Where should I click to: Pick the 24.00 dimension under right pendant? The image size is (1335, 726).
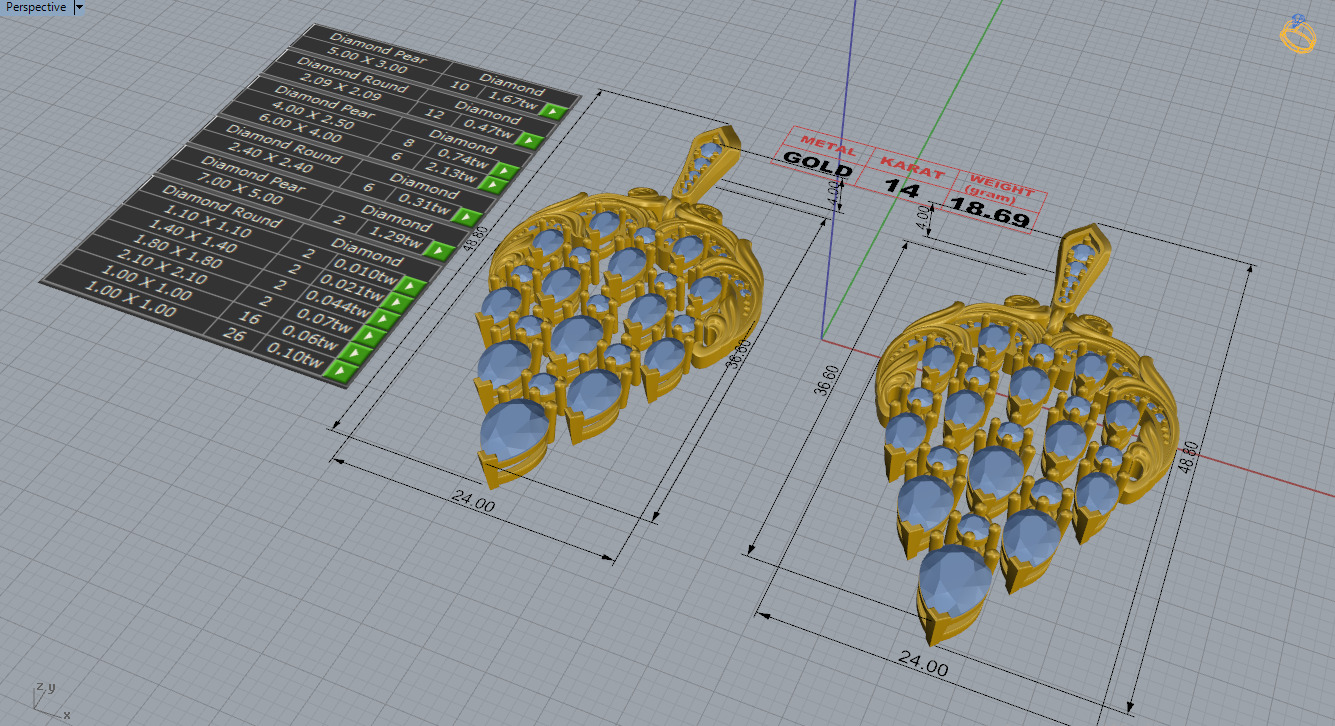[x=924, y=665]
